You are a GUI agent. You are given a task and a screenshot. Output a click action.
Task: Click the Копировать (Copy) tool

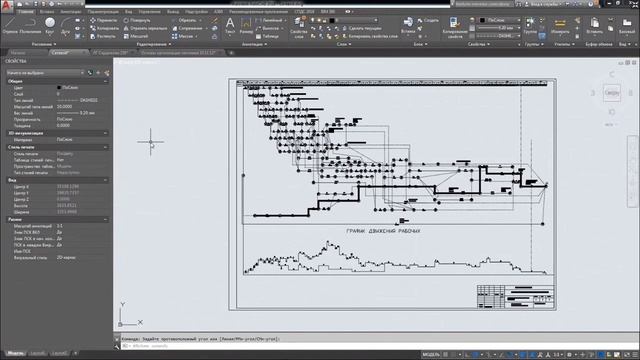point(104,28)
